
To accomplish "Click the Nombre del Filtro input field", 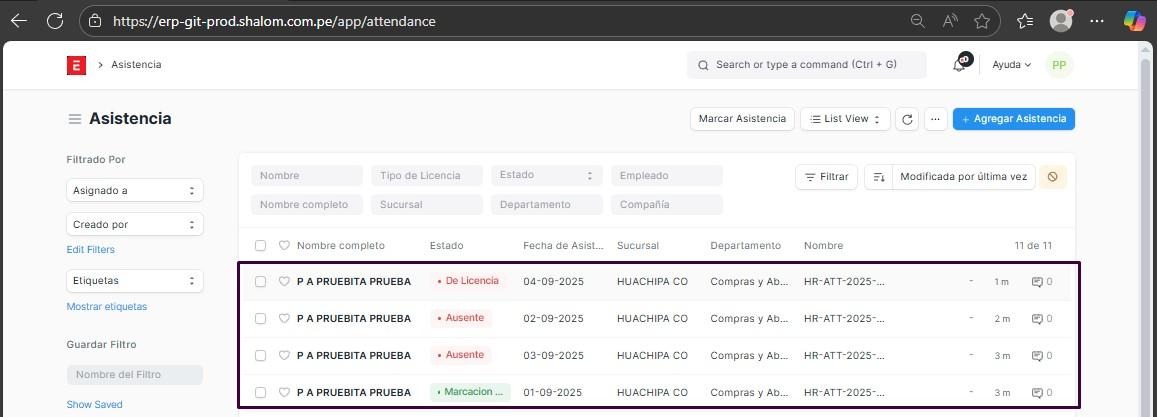I will 135,375.
